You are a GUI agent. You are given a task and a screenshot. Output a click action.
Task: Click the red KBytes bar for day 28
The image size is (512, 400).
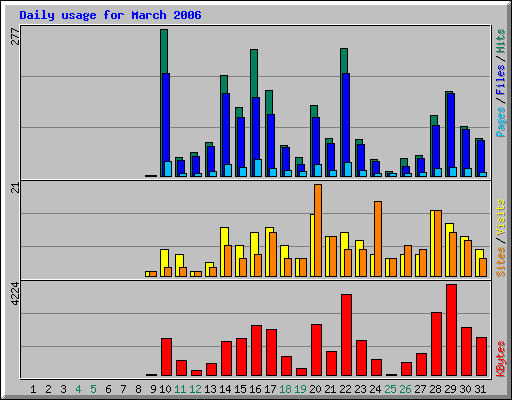coord(436,344)
